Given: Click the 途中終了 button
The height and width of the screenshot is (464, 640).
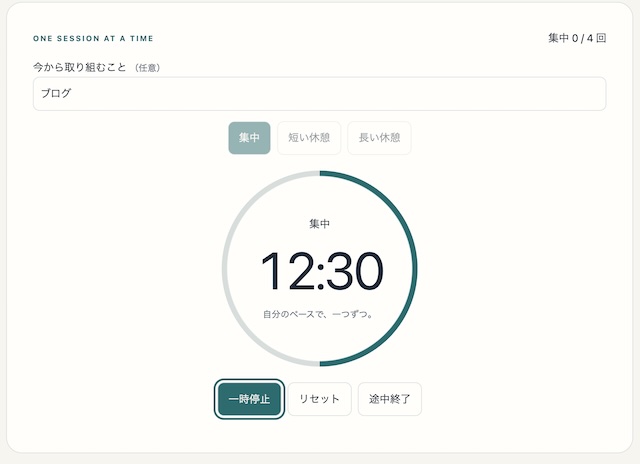Looking at the screenshot, I should pos(389,399).
